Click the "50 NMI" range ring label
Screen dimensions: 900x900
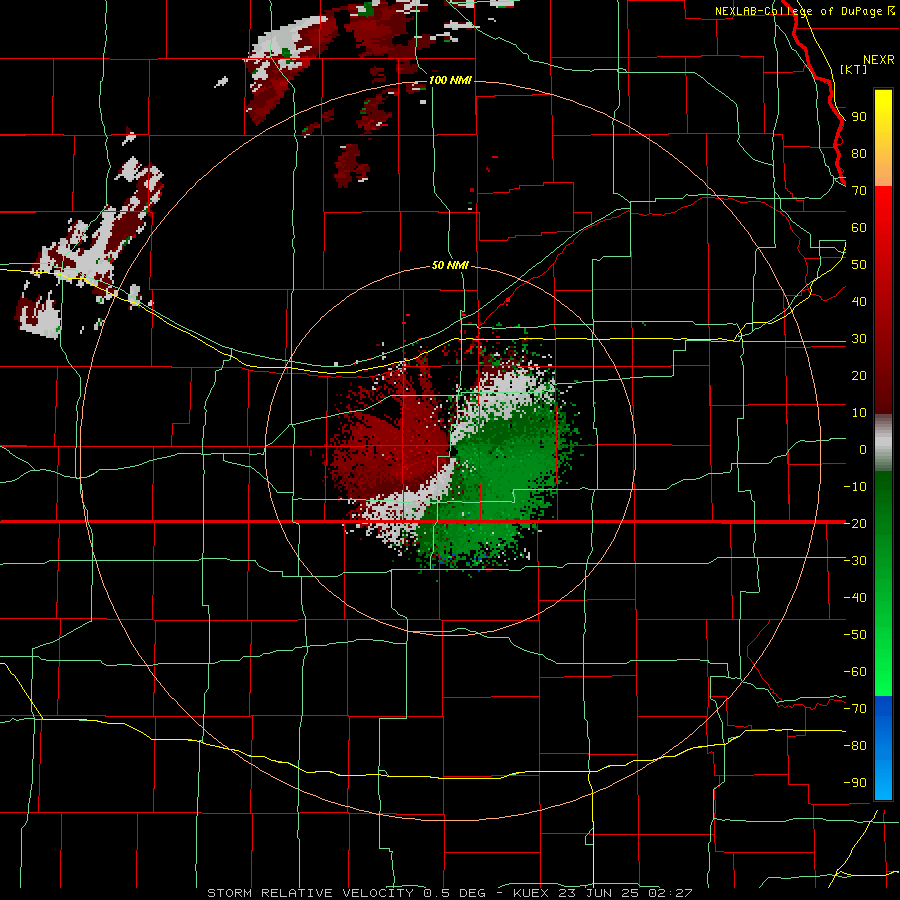coord(450,265)
